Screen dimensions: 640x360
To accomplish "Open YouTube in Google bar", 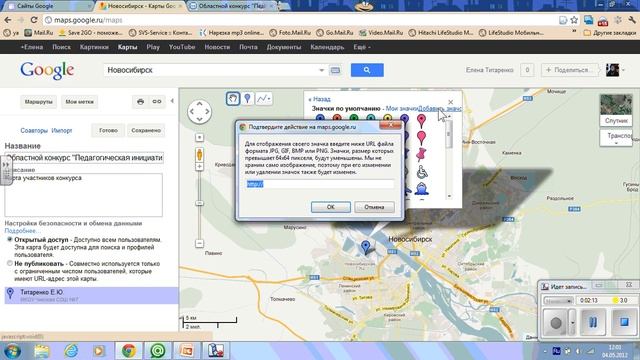I will pos(182,47).
